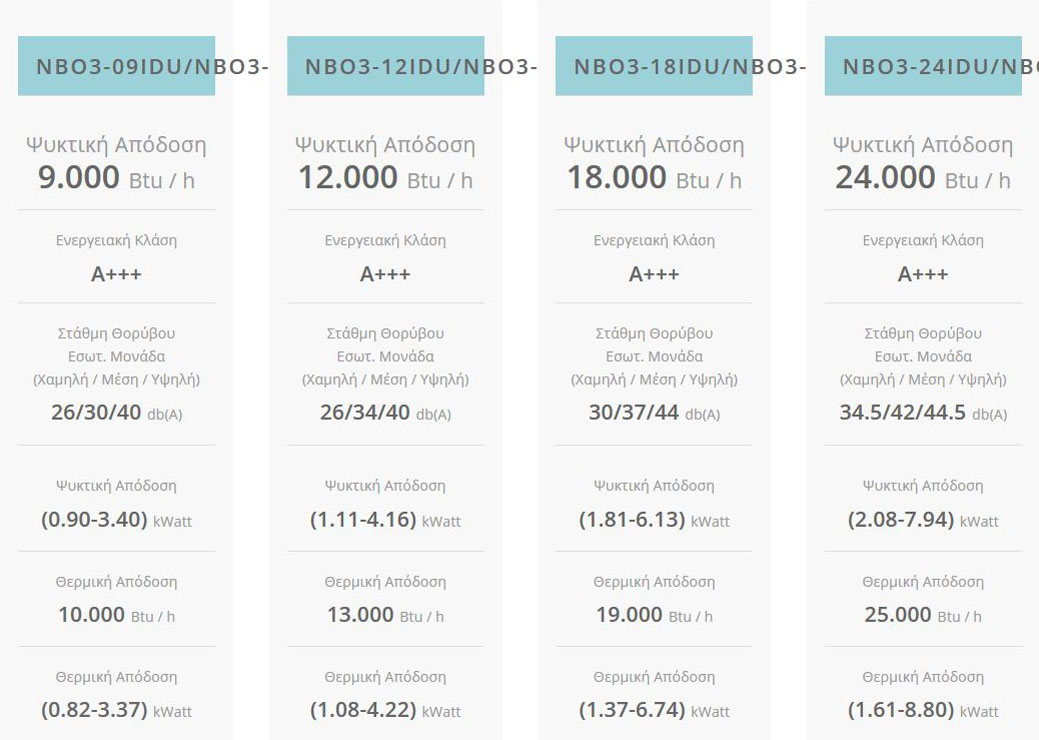Select the 34.5/42/44.5 db(A) noise level value
This screenshot has height=740, width=1039.
pyautogui.click(x=923, y=412)
